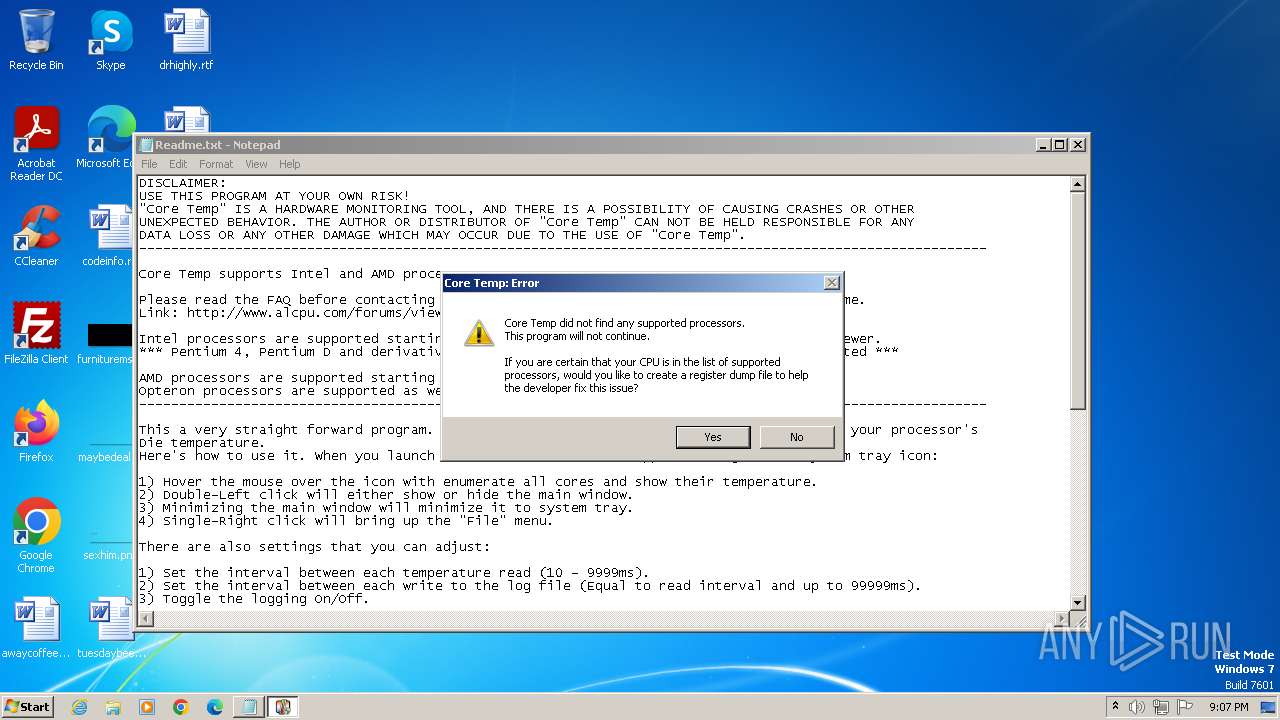Switch to Core Temp taskbar button

click(283, 707)
